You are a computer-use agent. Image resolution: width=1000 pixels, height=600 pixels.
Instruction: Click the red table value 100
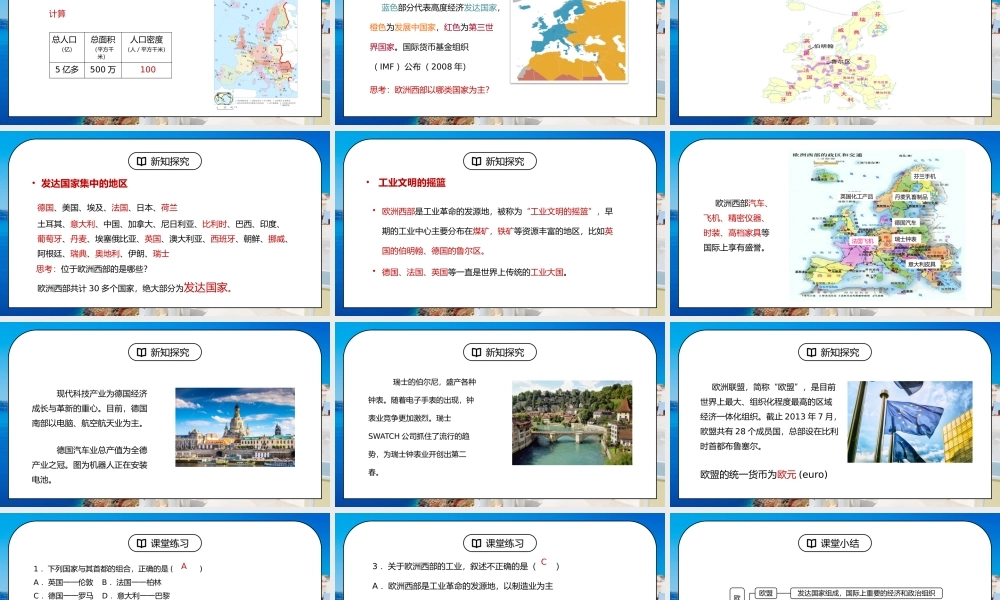147,70
